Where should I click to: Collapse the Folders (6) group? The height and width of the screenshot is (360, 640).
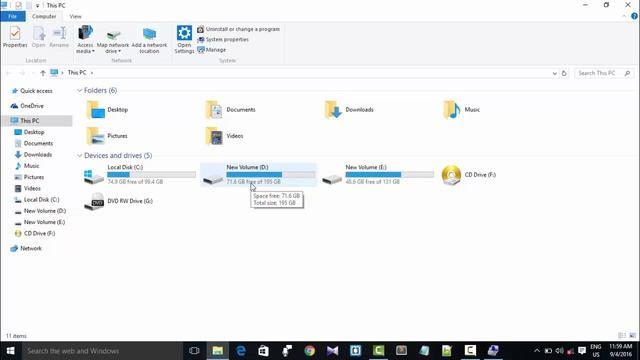80,90
